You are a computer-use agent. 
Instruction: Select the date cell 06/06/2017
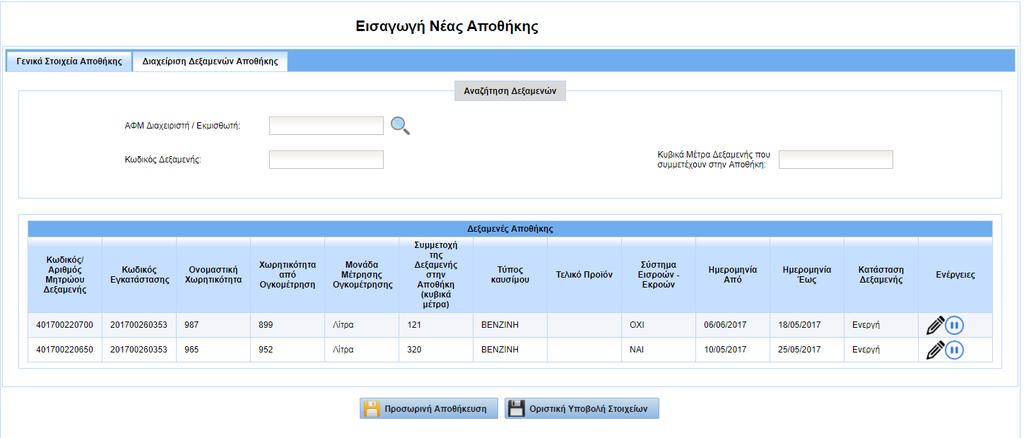point(733,325)
